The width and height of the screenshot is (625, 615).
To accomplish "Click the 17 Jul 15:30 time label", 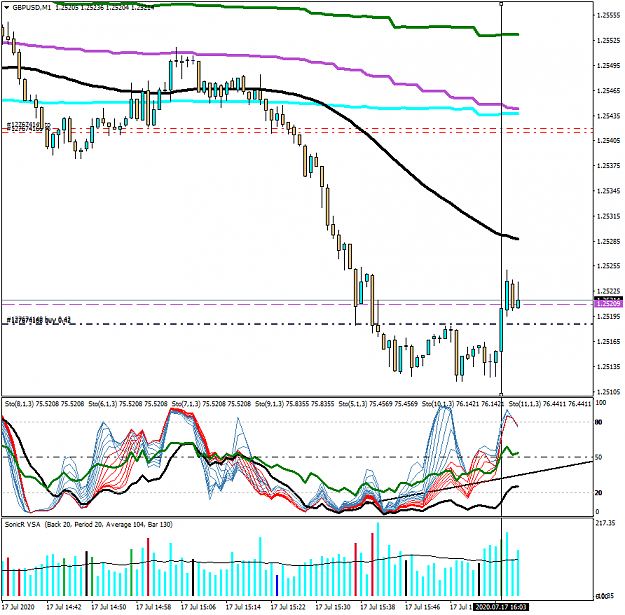I will (333, 607).
